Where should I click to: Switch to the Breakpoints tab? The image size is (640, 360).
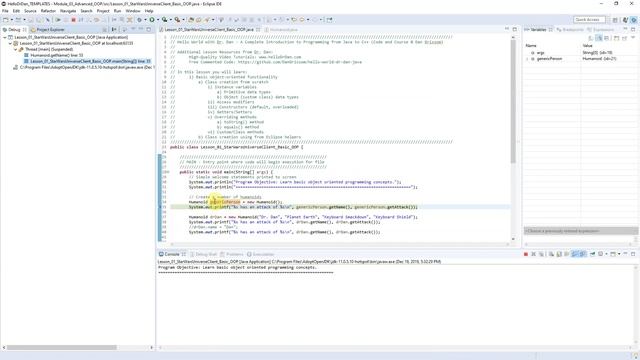570,29
